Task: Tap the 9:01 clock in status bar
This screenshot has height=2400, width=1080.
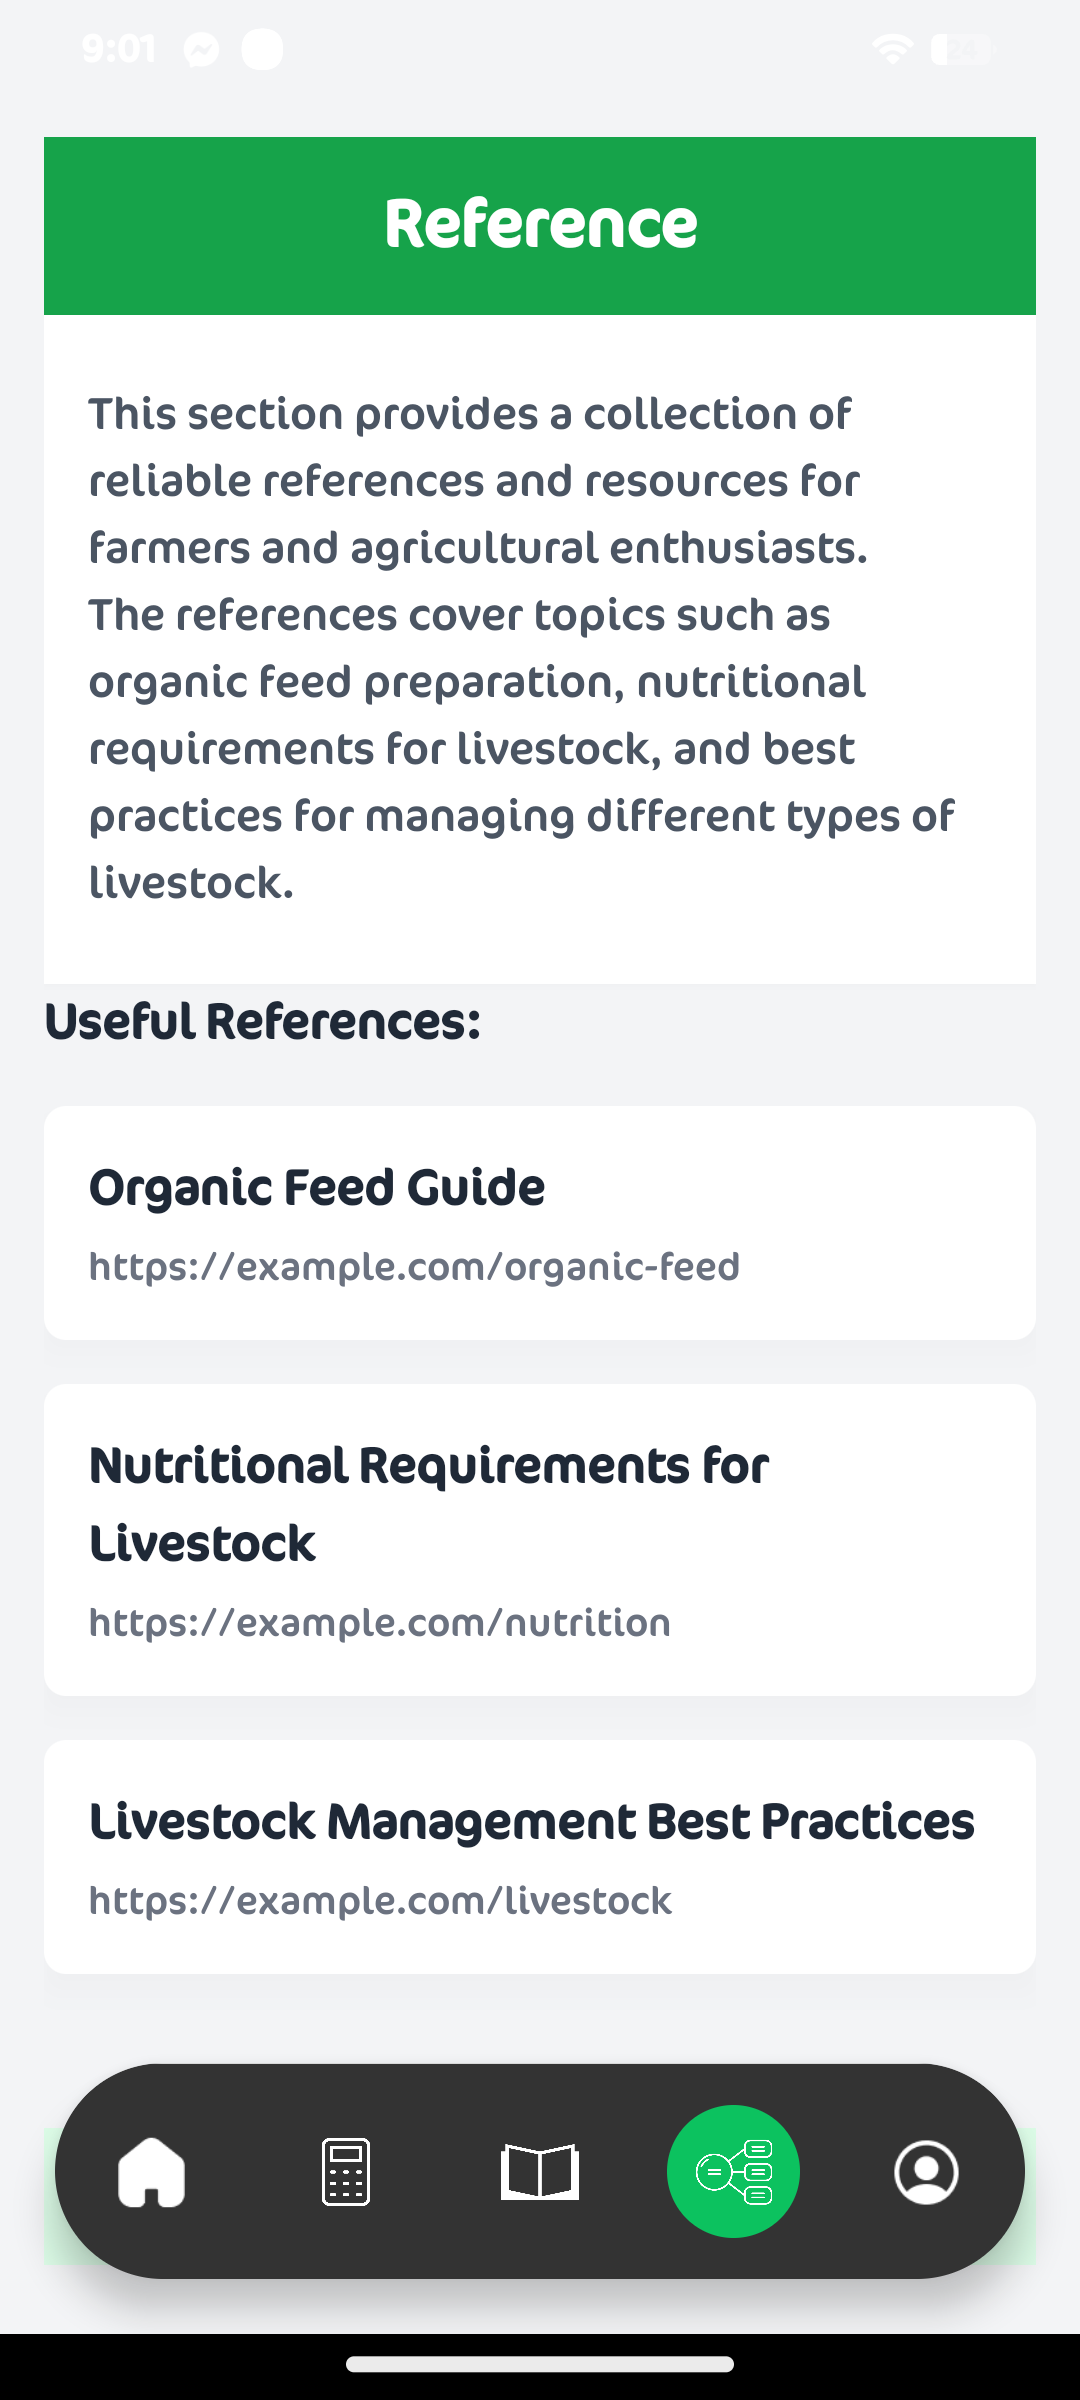Action: (x=119, y=49)
